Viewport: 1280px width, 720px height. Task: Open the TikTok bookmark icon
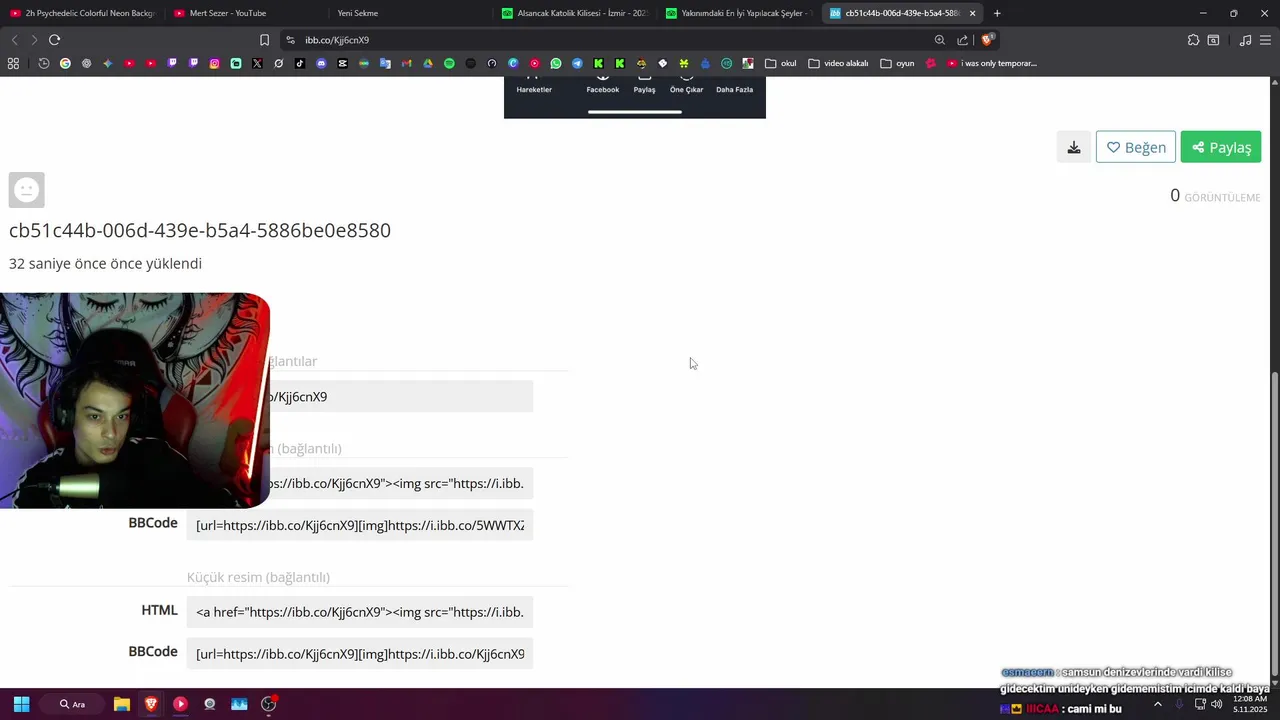(300, 63)
